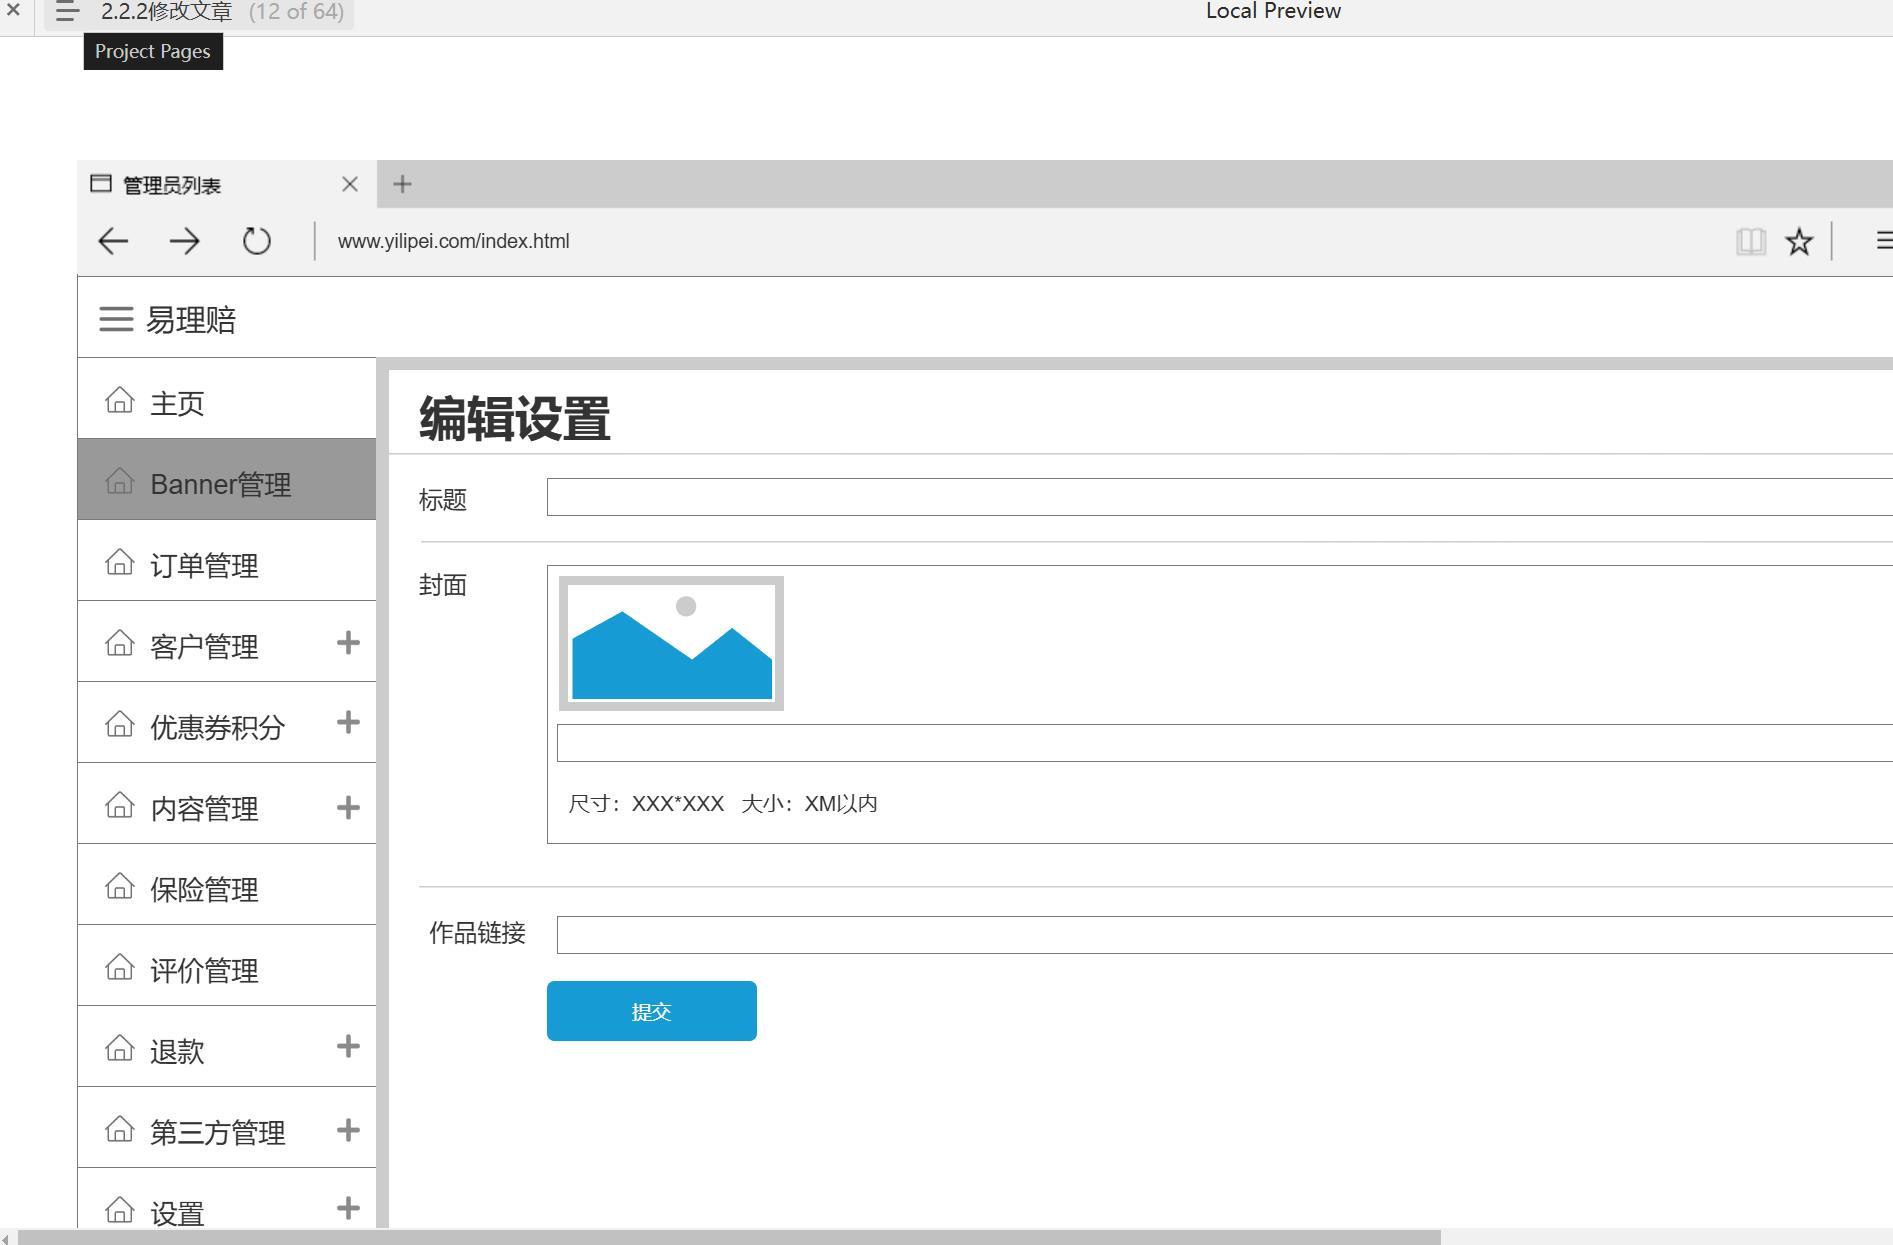Expand 客户管理 with its plus sign
1893x1245 pixels.
click(x=348, y=642)
